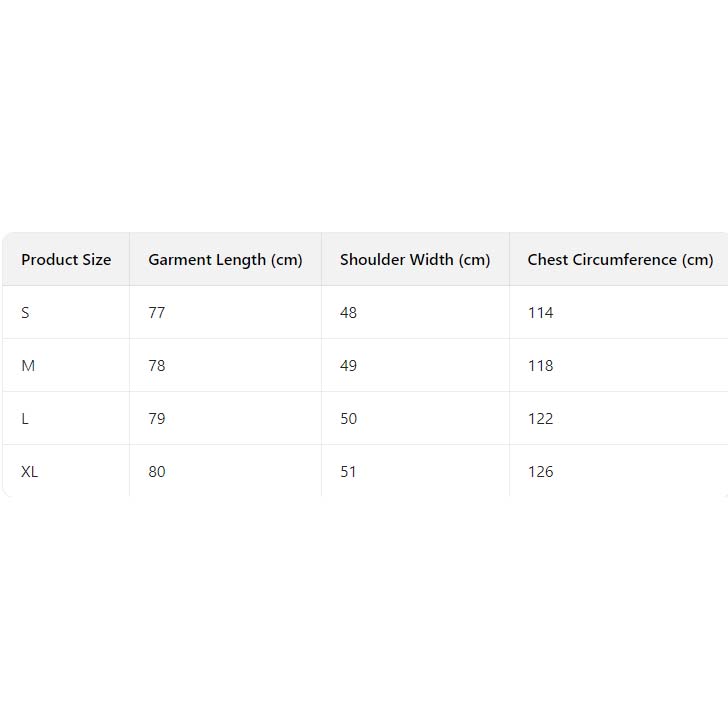The width and height of the screenshot is (728, 728).
Task: Select shoulder width value 50
Action: [x=348, y=419]
